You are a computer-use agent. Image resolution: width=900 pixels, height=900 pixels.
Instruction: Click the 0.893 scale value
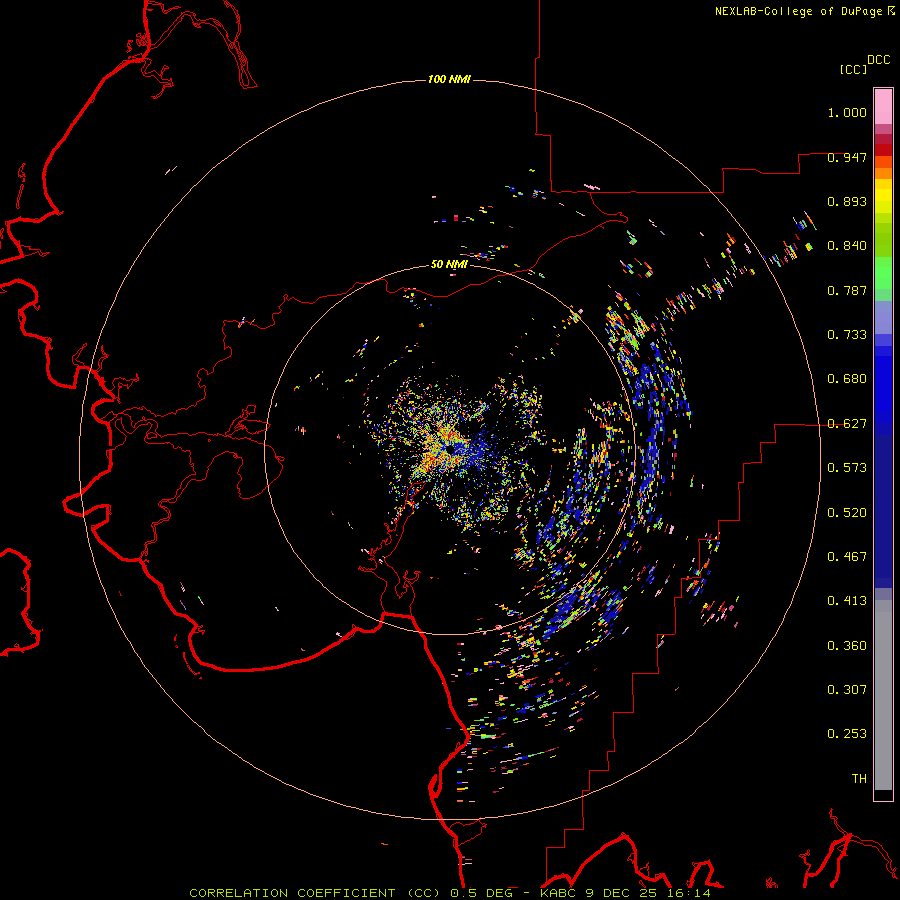coord(847,201)
